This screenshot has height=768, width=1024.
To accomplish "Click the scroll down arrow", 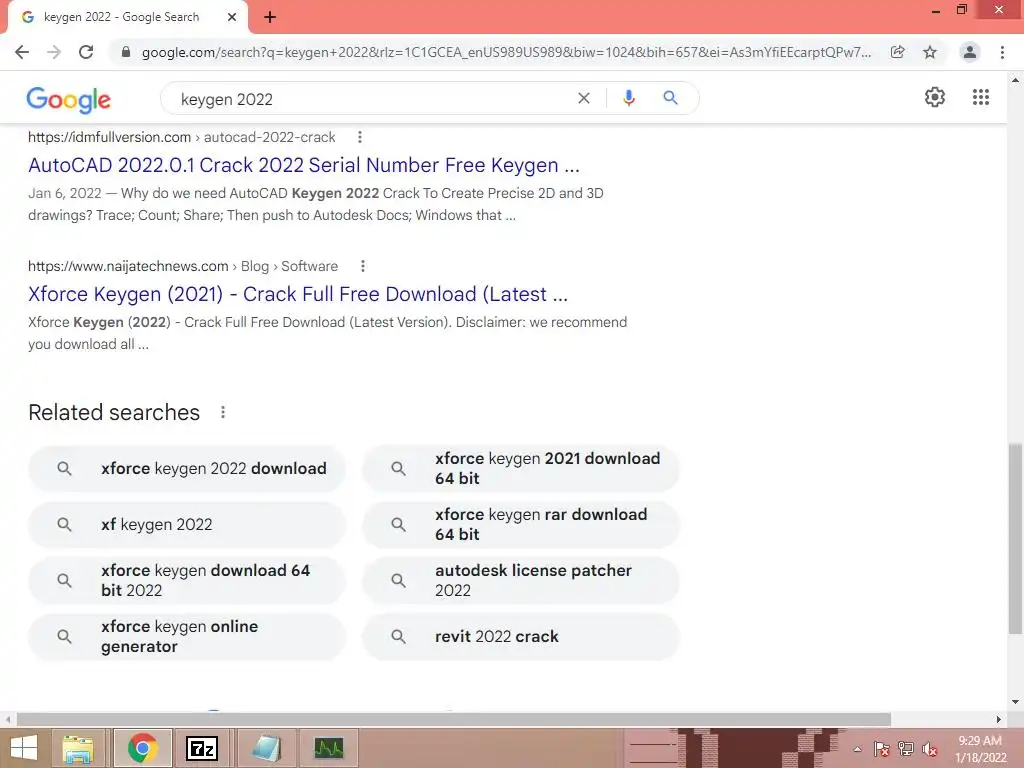I will tap(1015, 702).
